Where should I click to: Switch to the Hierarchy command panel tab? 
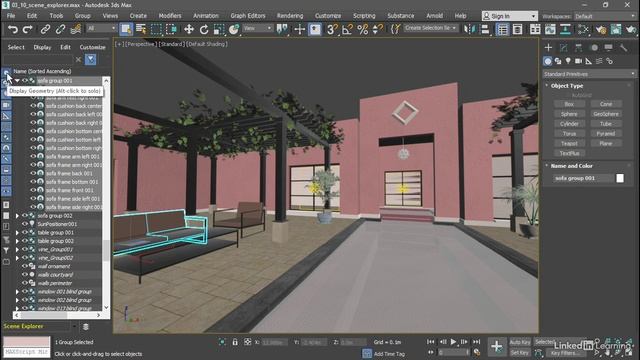578,48
